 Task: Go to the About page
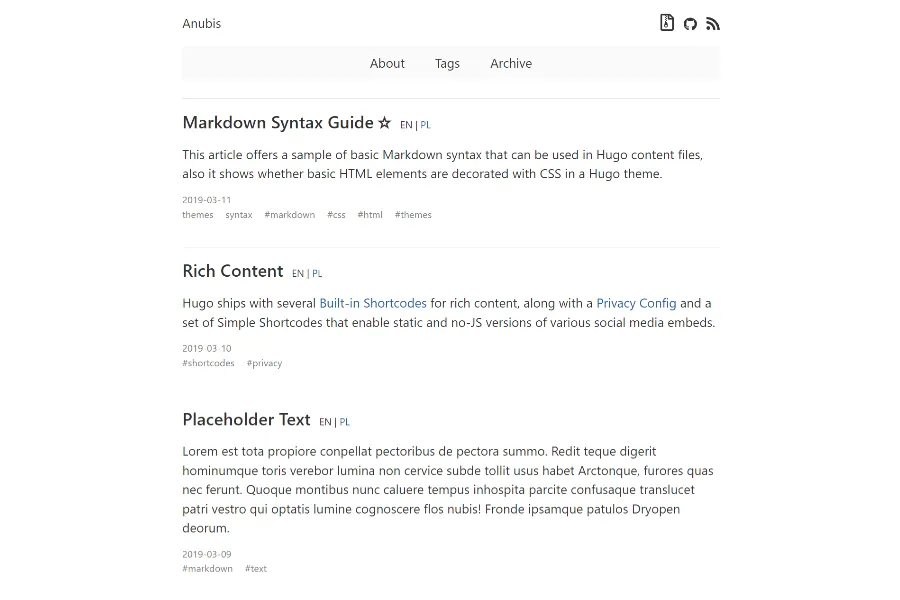(387, 63)
